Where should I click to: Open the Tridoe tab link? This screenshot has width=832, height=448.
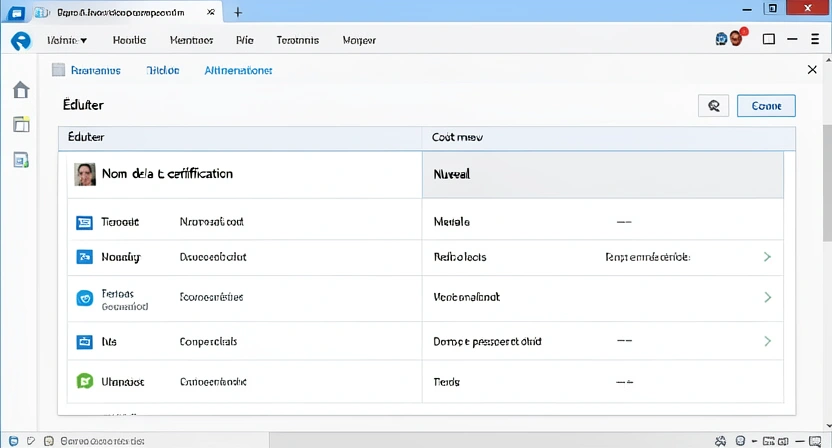point(162,71)
